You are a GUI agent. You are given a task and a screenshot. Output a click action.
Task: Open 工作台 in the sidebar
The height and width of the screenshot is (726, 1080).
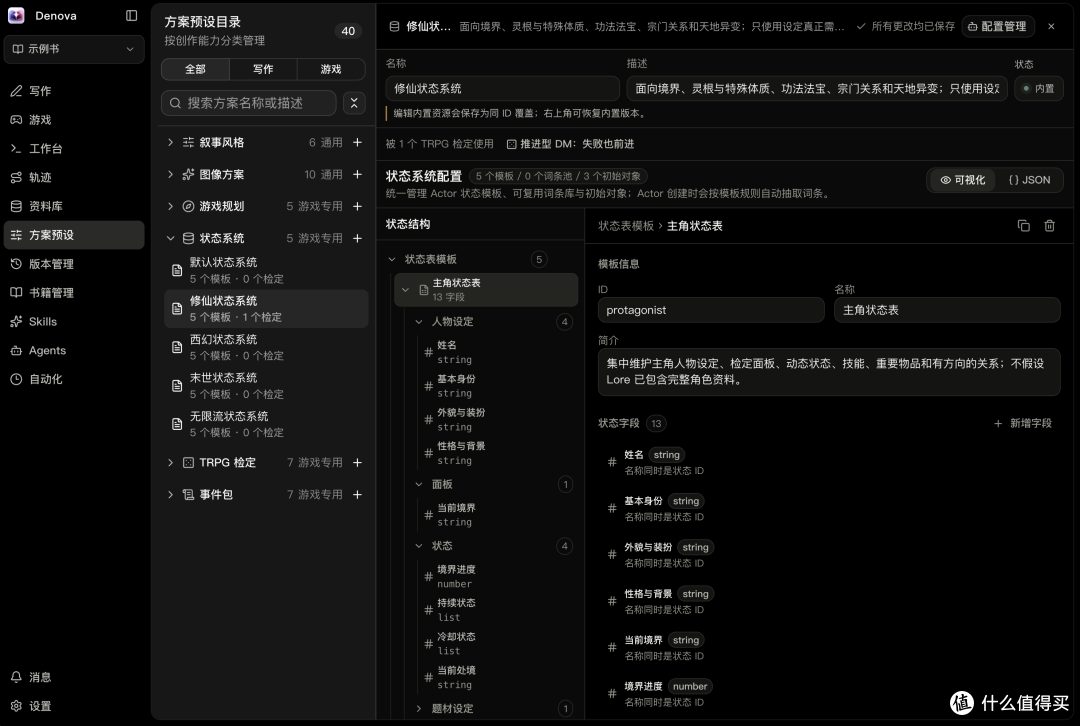point(74,149)
